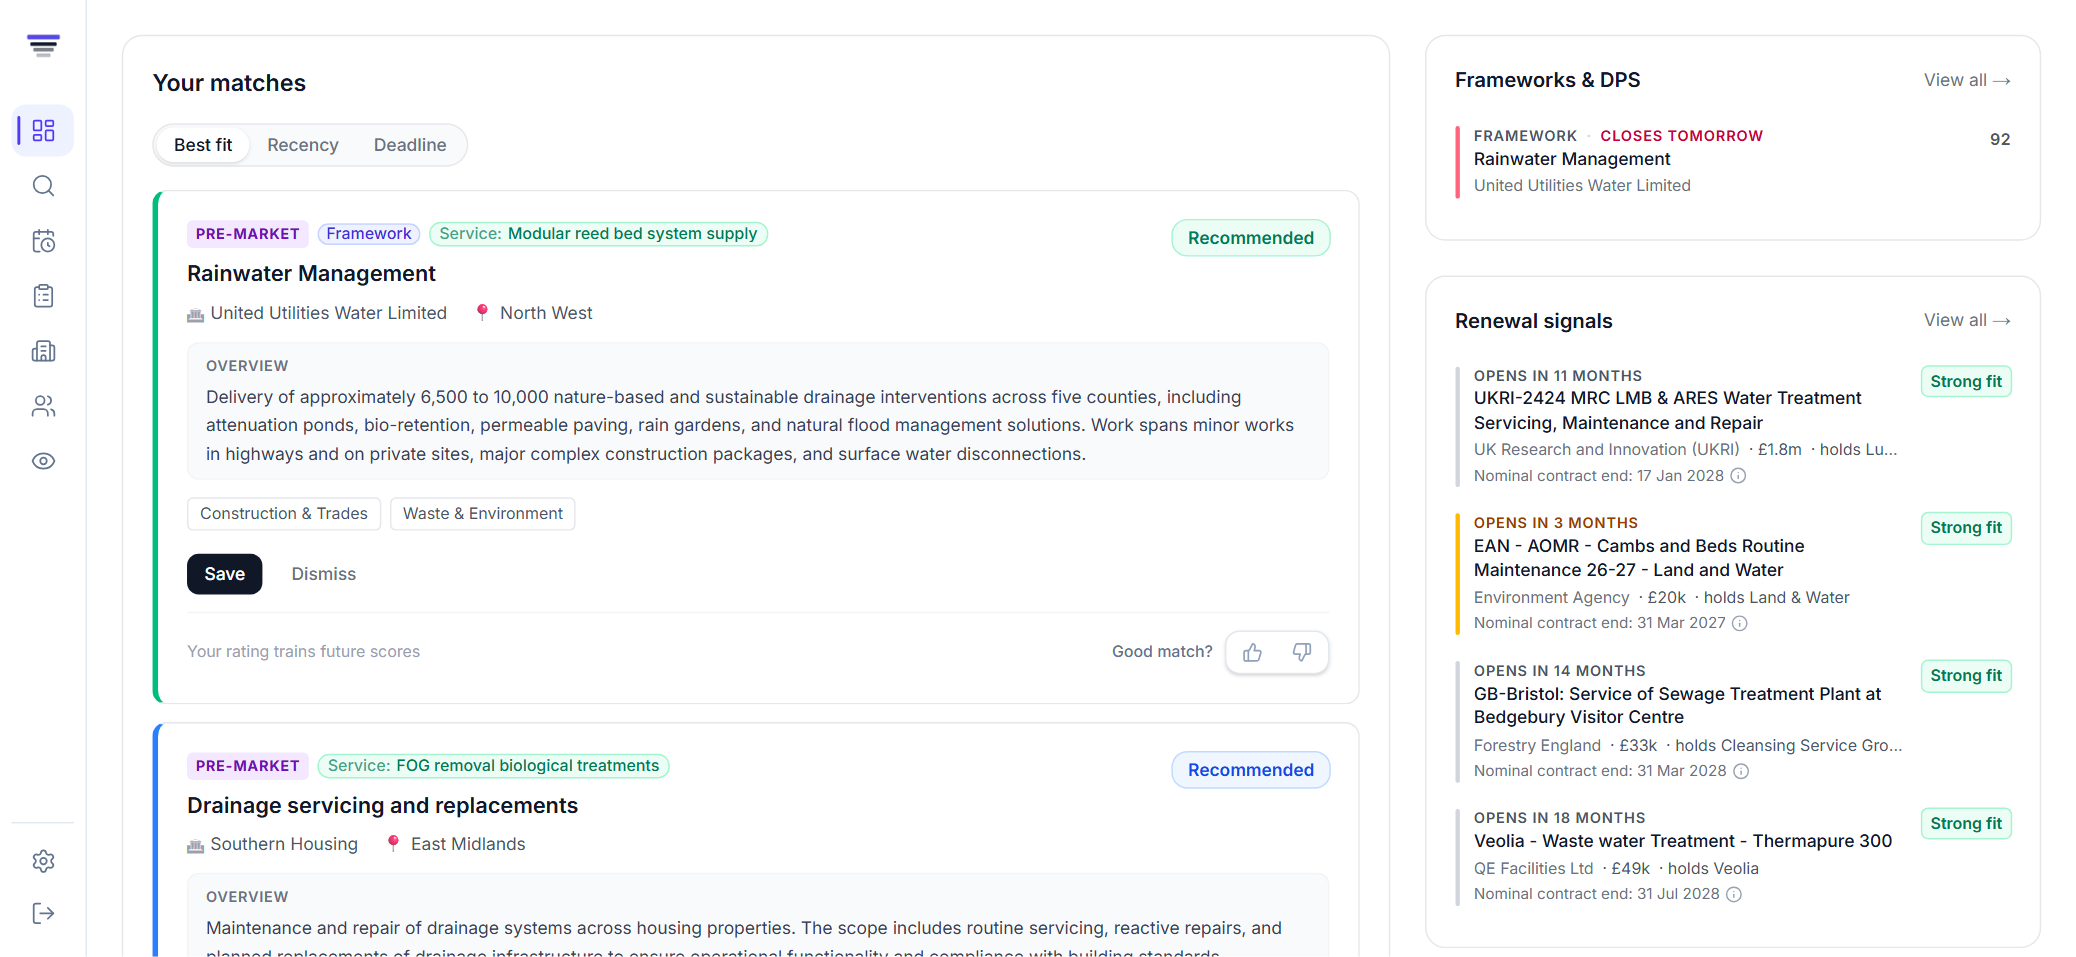The image size is (2076, 957).
Task: Open the clipboard checklist icon in sidebar
Action: point(43,296)
